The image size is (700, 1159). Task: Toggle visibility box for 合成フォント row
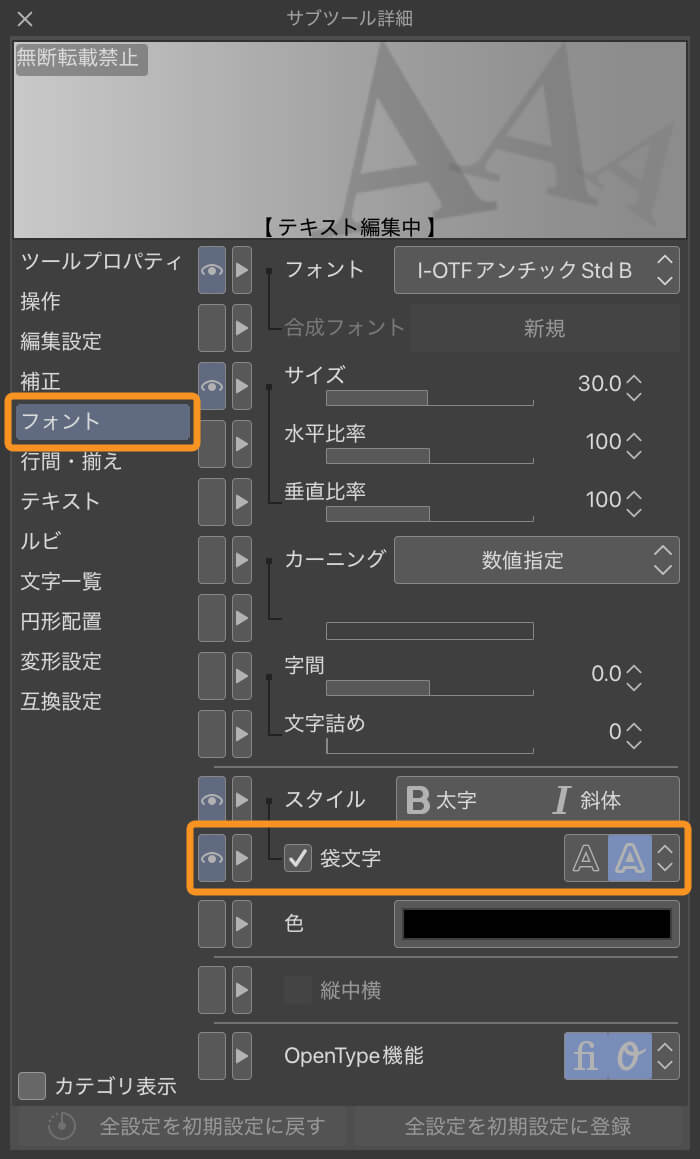[x=212, y=327]
